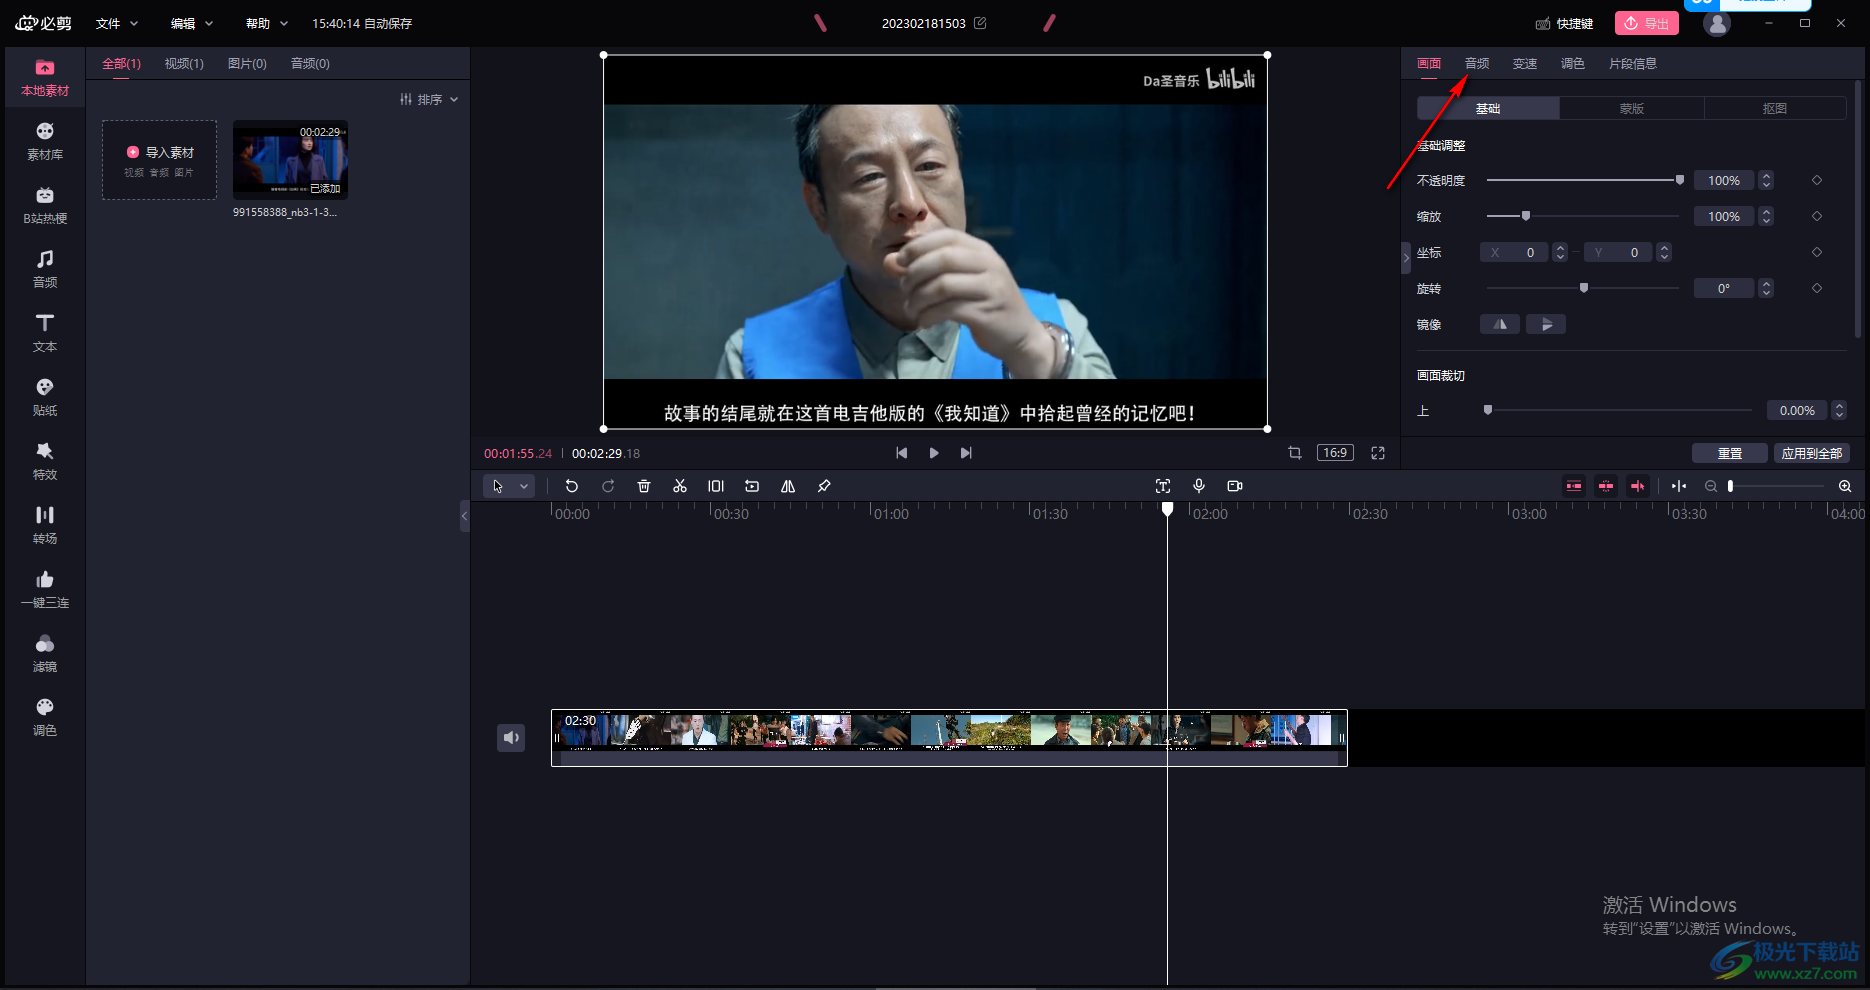Toggle the third pink snapping button

click(x=1638, y=486)
